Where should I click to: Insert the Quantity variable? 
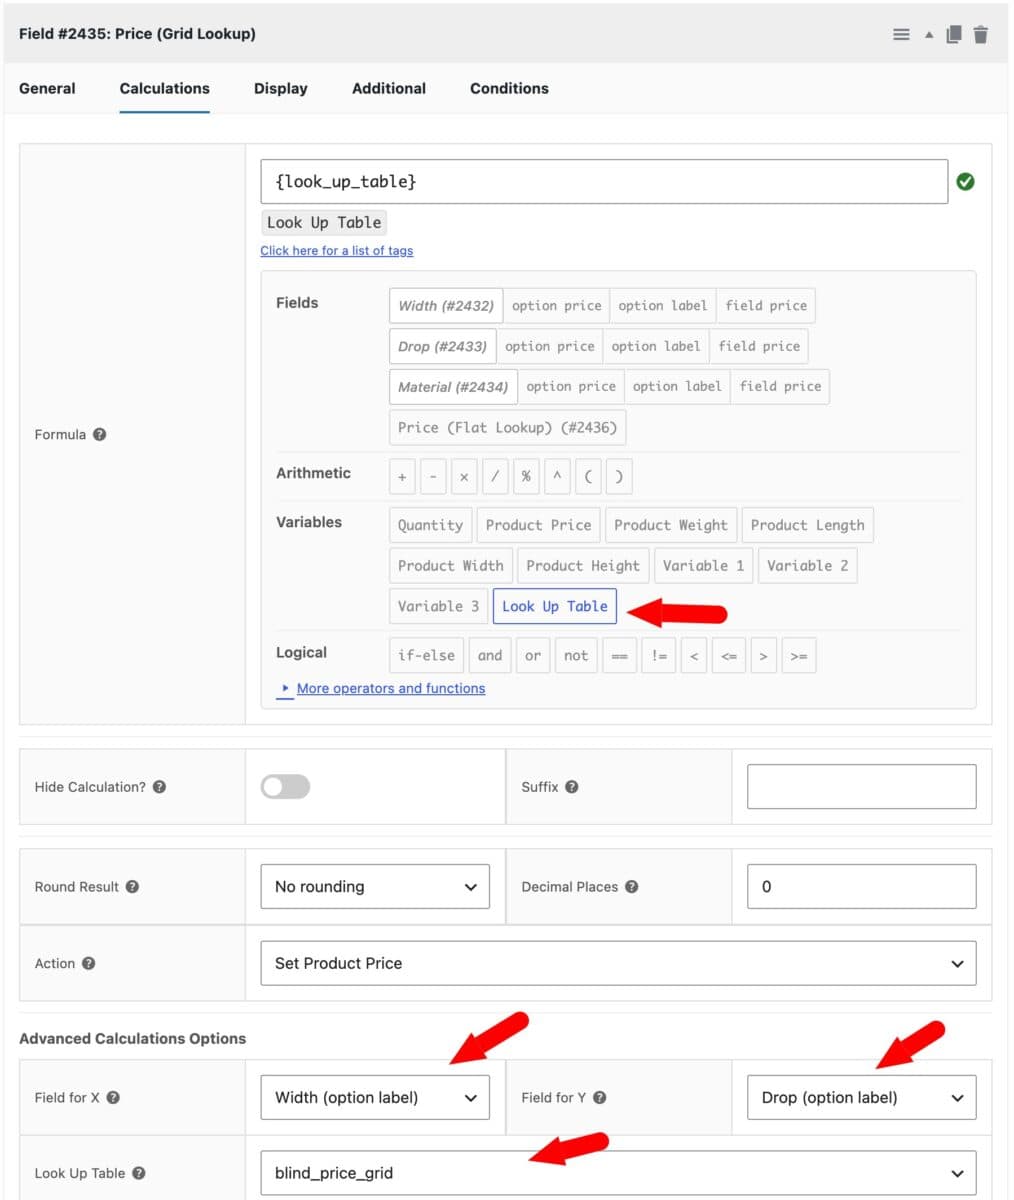click(x=430, y=525)
